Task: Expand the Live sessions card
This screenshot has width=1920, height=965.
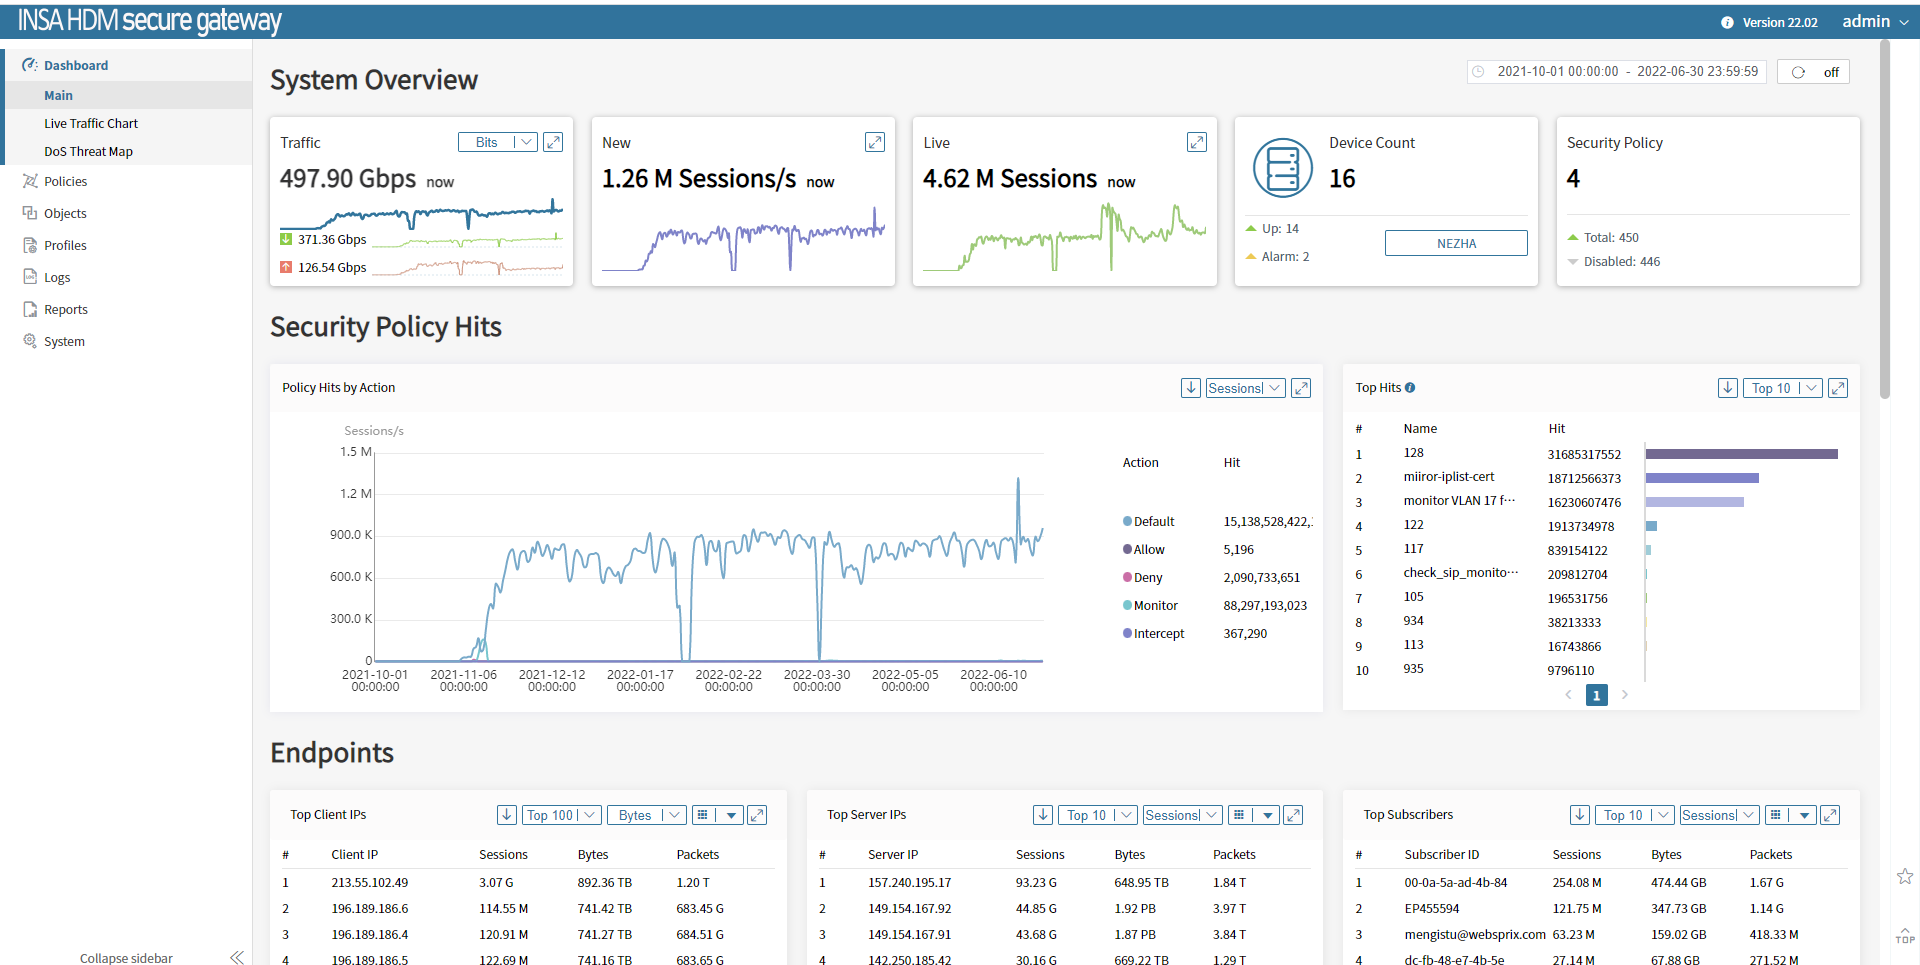Action: (1196, 142)
